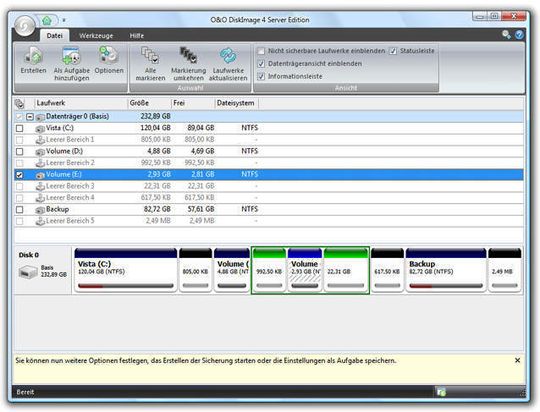This screenshot has width=540, height=412.
Task: Select the Vista (C:) partition block in disk map
Action: click(126, 270)
